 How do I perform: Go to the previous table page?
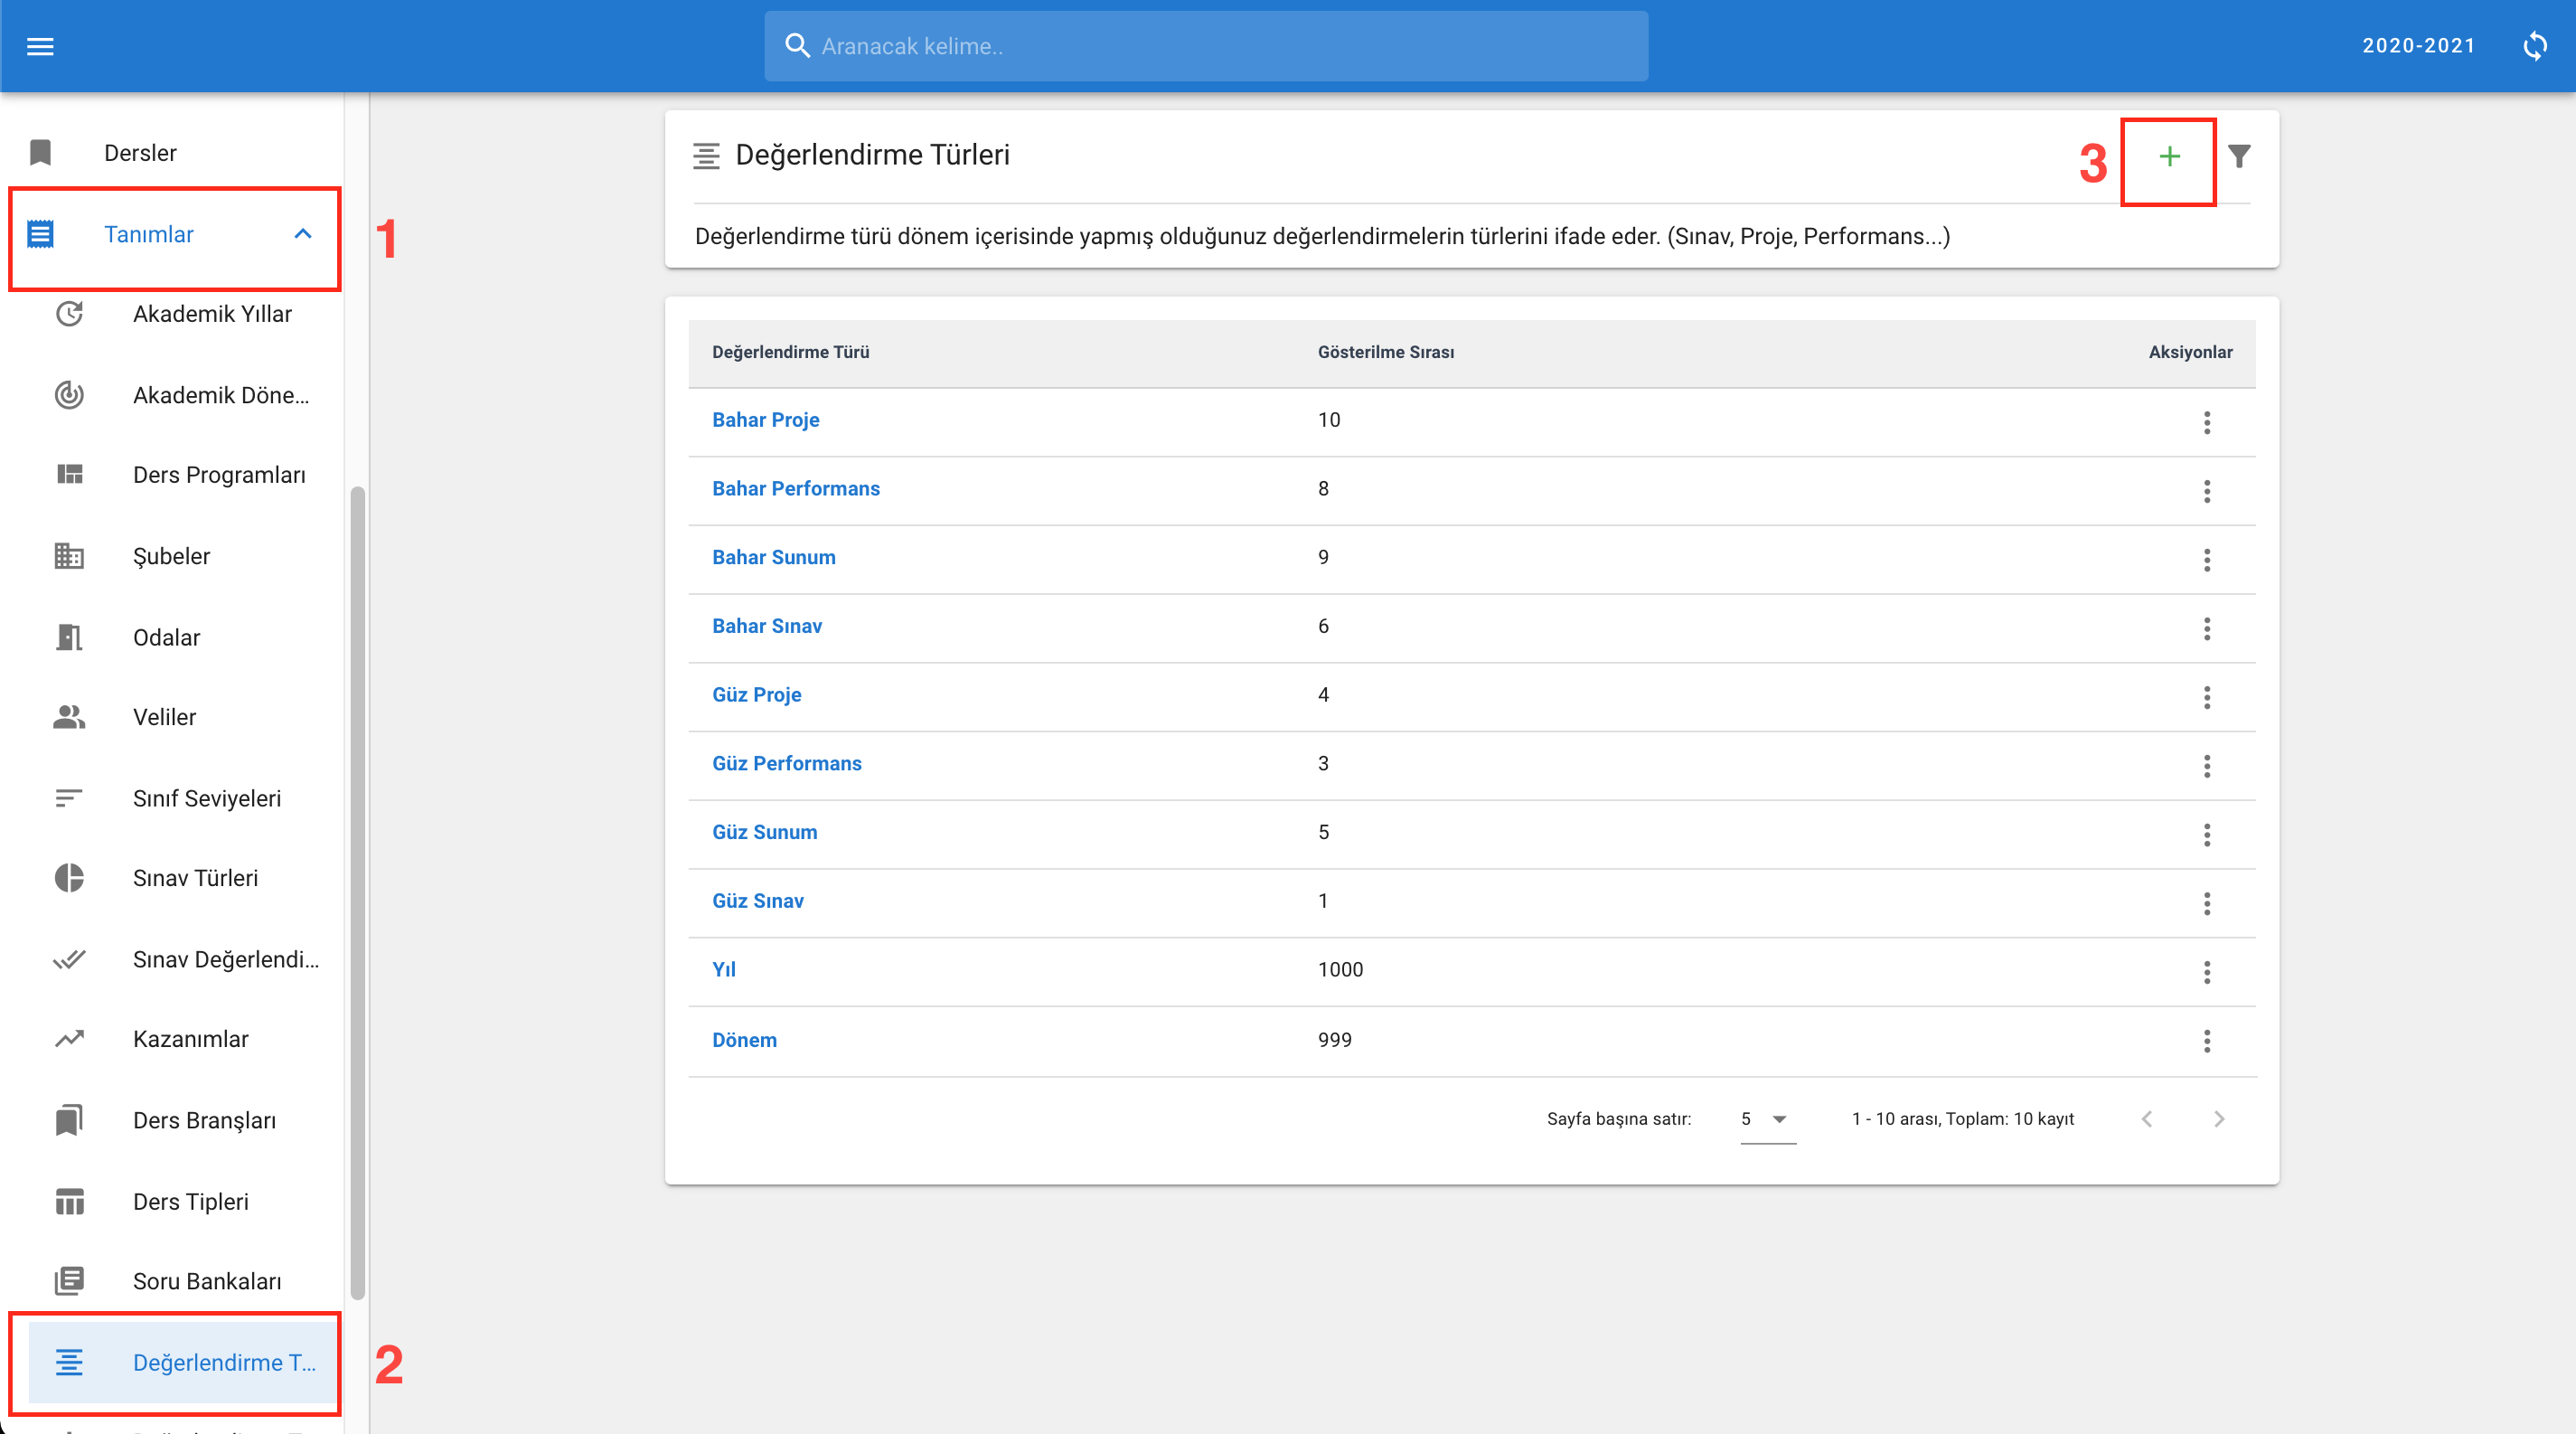pos(2147,1119)
